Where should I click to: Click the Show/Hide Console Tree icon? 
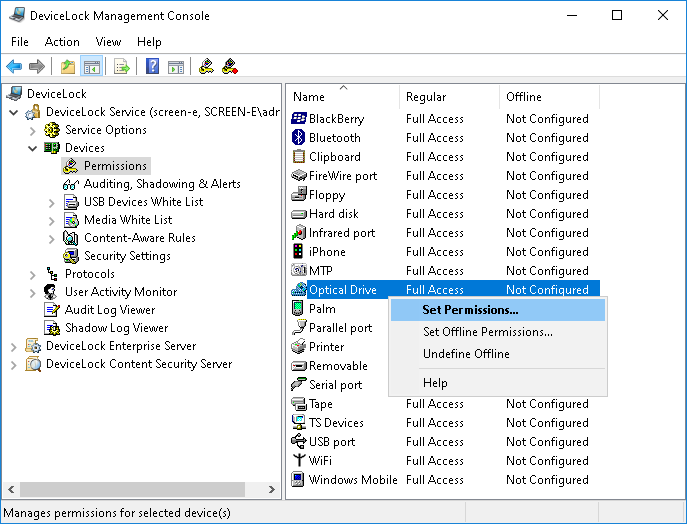point(92,67)
